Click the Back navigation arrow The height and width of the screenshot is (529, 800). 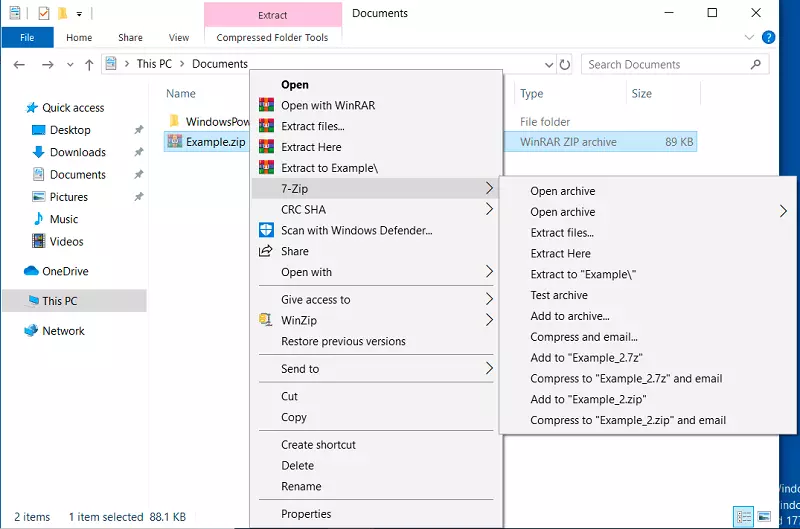click(19, 65)
